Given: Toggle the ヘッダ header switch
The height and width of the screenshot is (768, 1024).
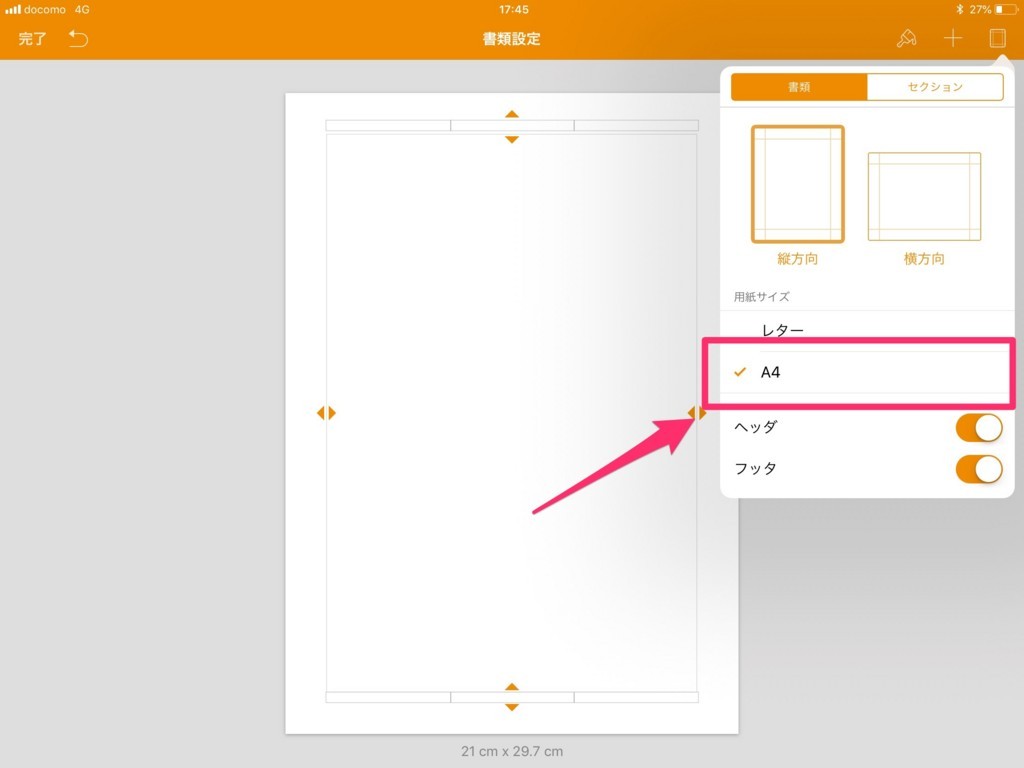Looking at the screenshot, I should pos(979,428).
